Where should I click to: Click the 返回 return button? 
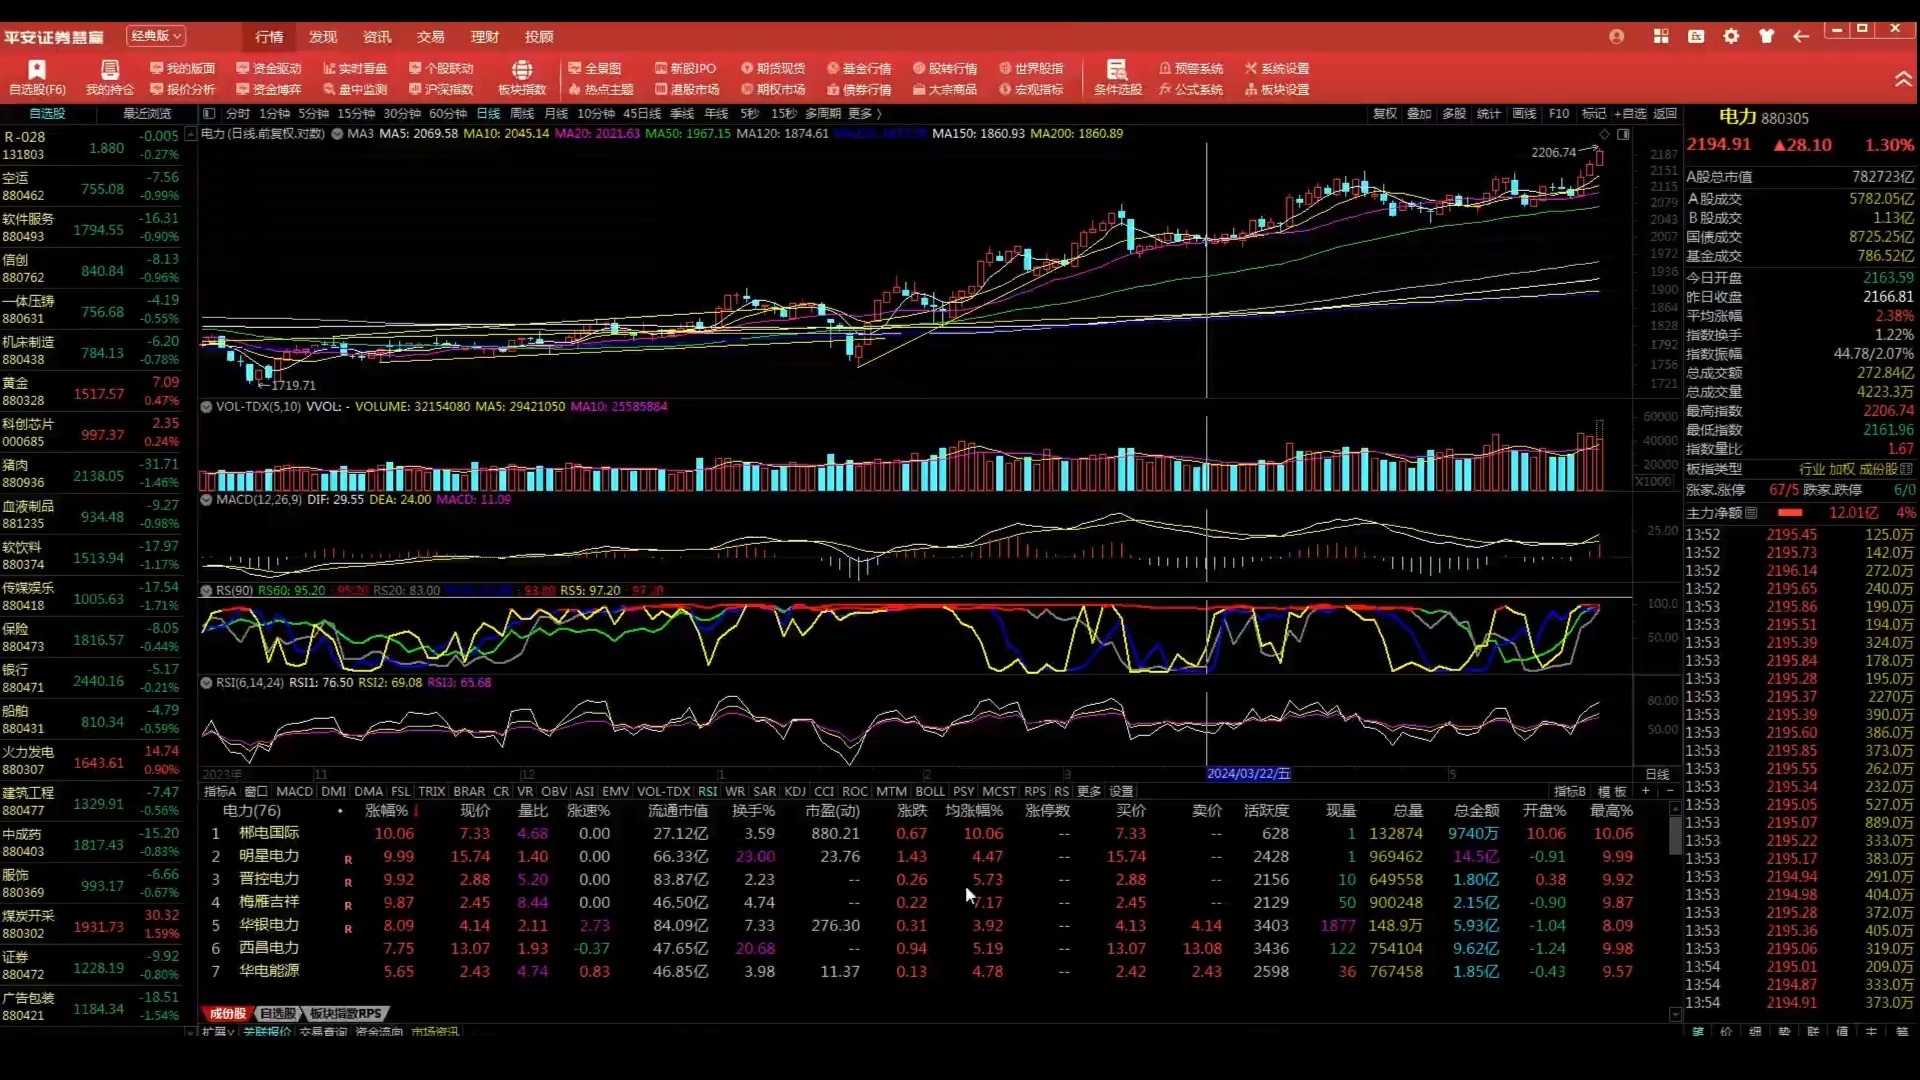[1664, 113]
